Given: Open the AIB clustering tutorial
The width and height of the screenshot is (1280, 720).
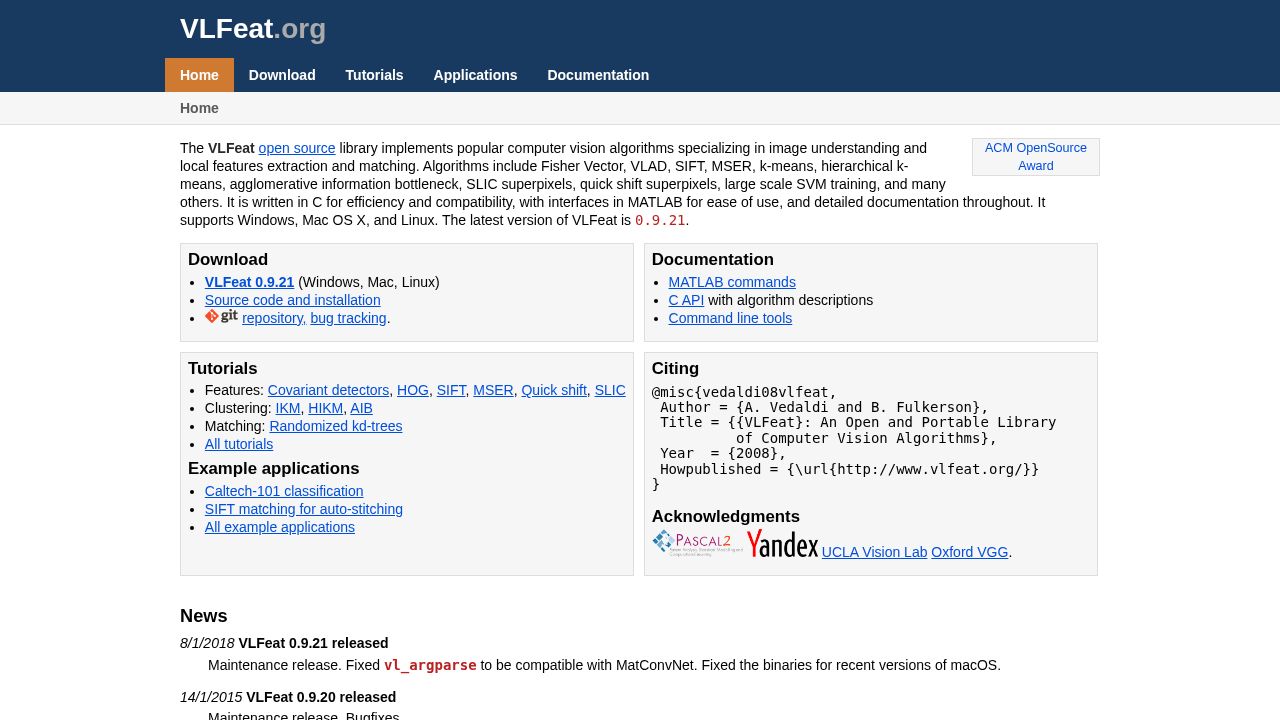Looking at the screenshot, I should click(x=361, y=408).
